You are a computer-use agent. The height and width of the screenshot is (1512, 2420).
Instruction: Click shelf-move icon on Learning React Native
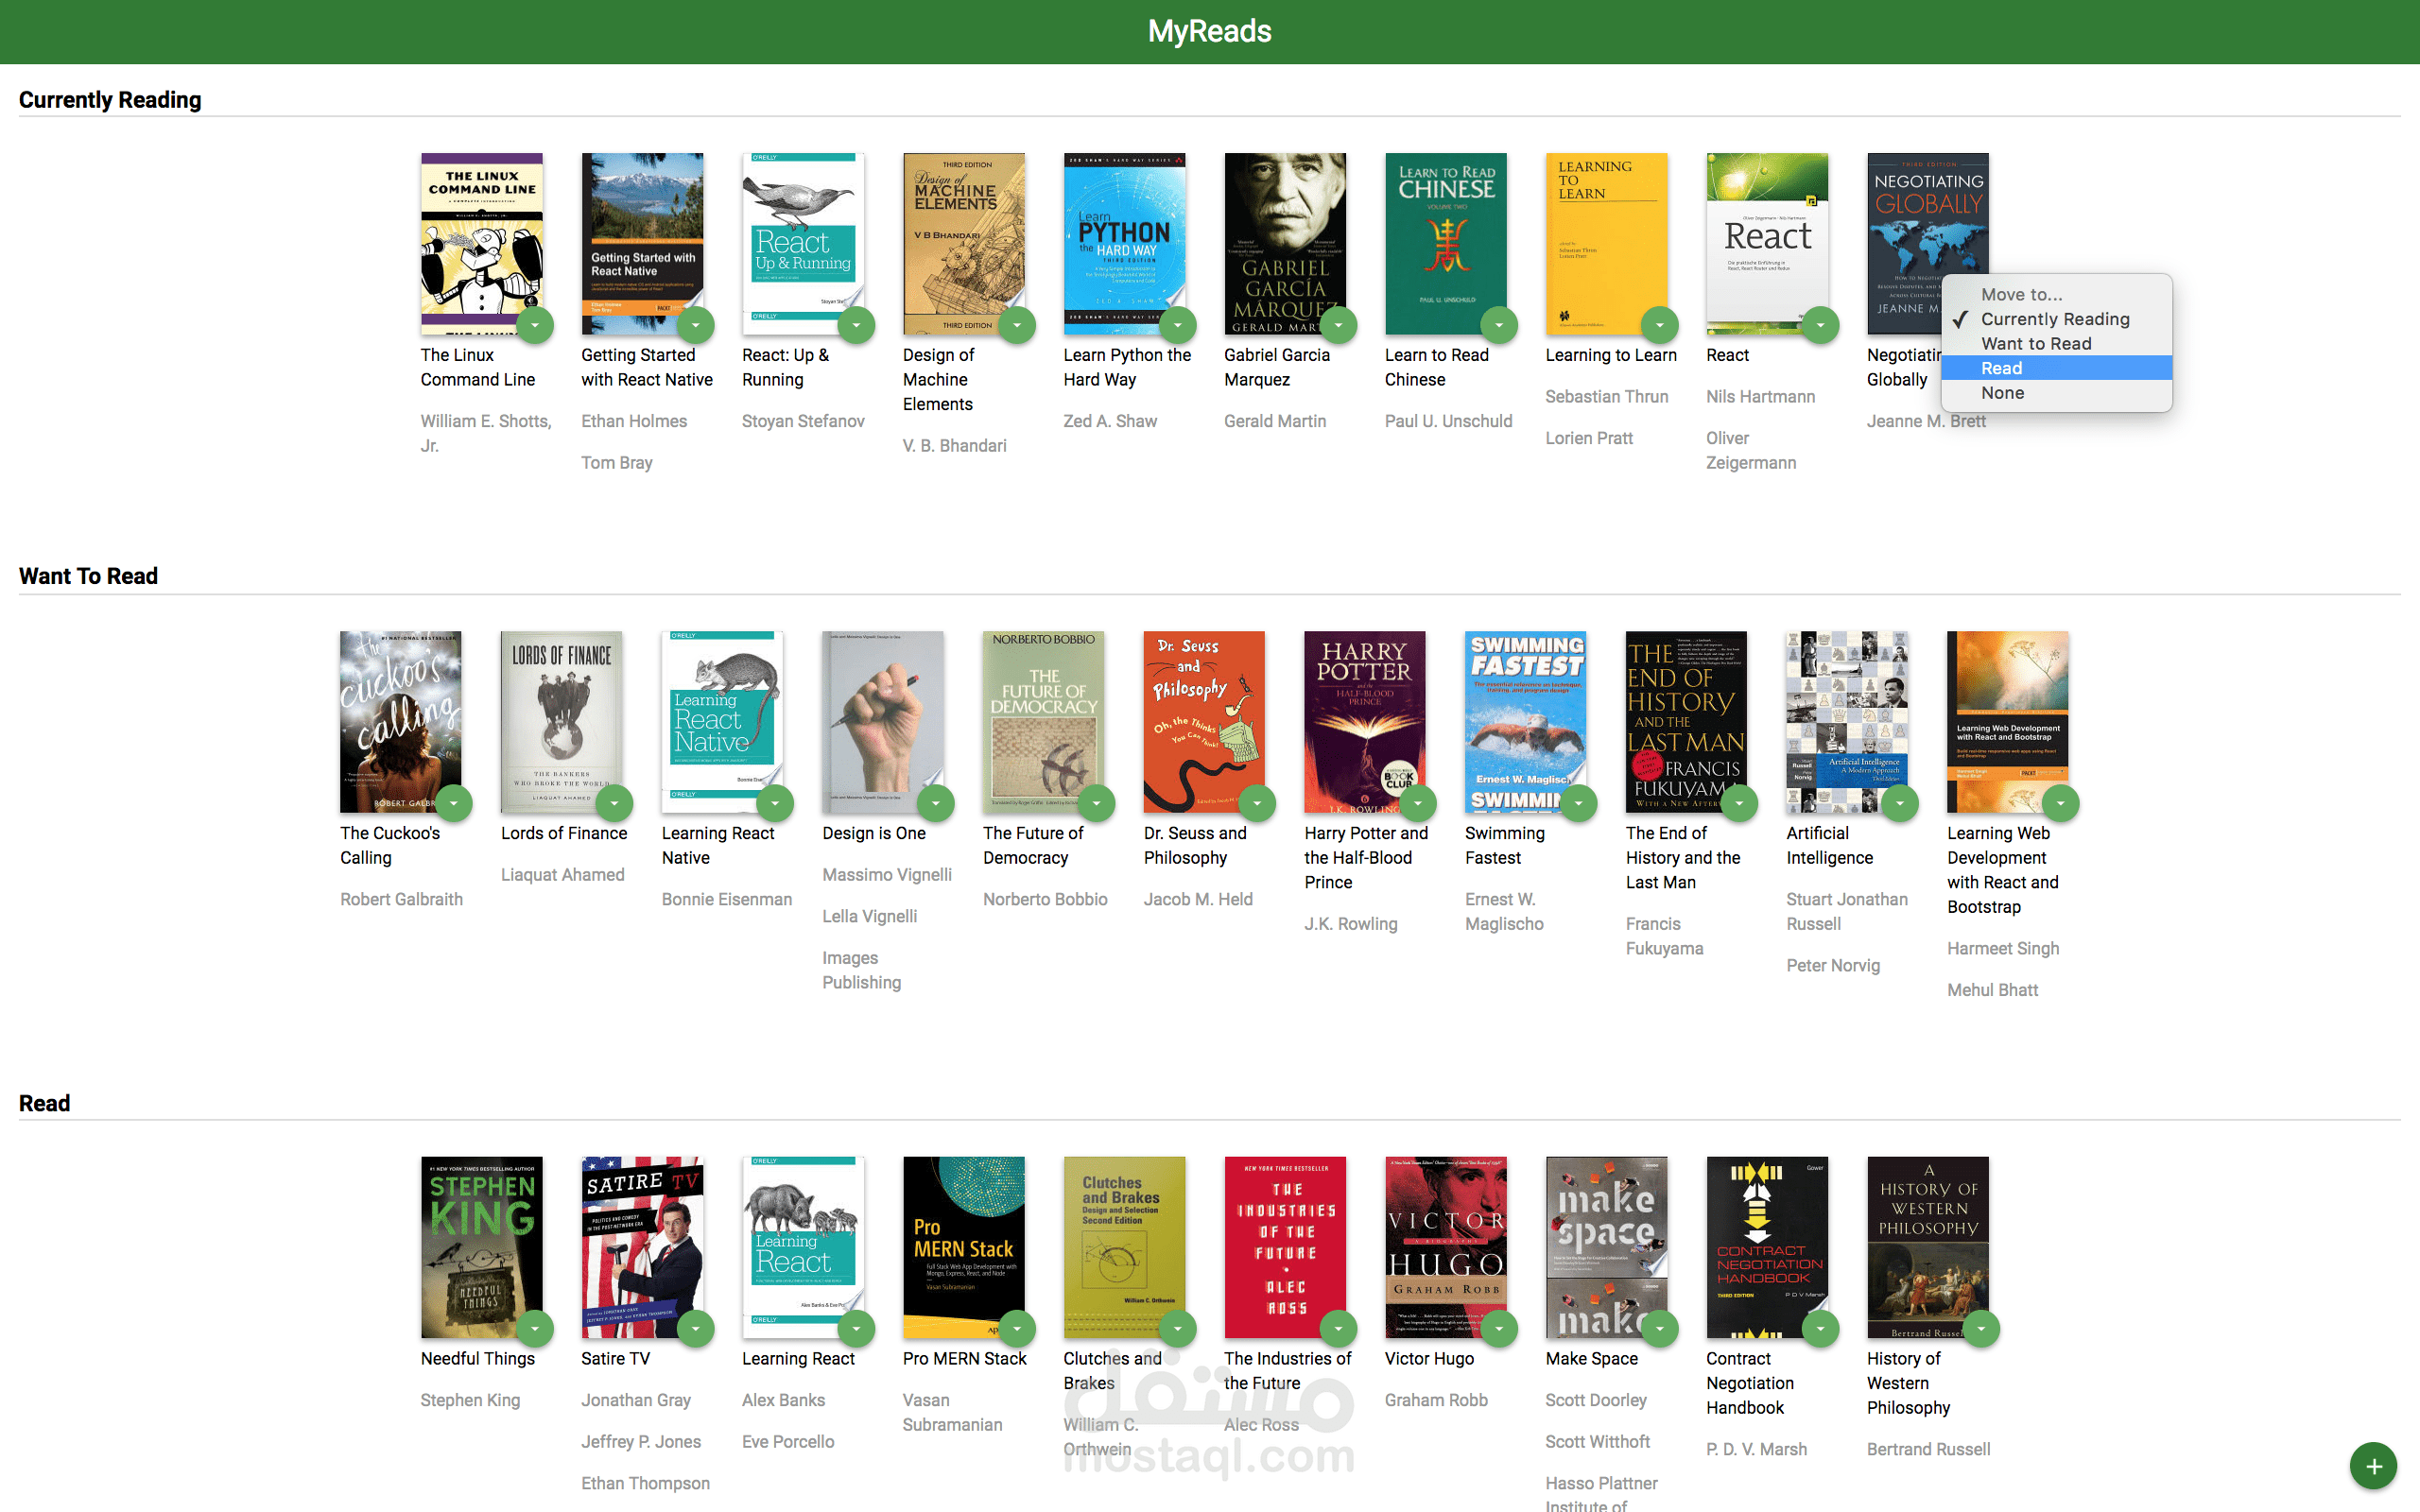tap(776, 803)
